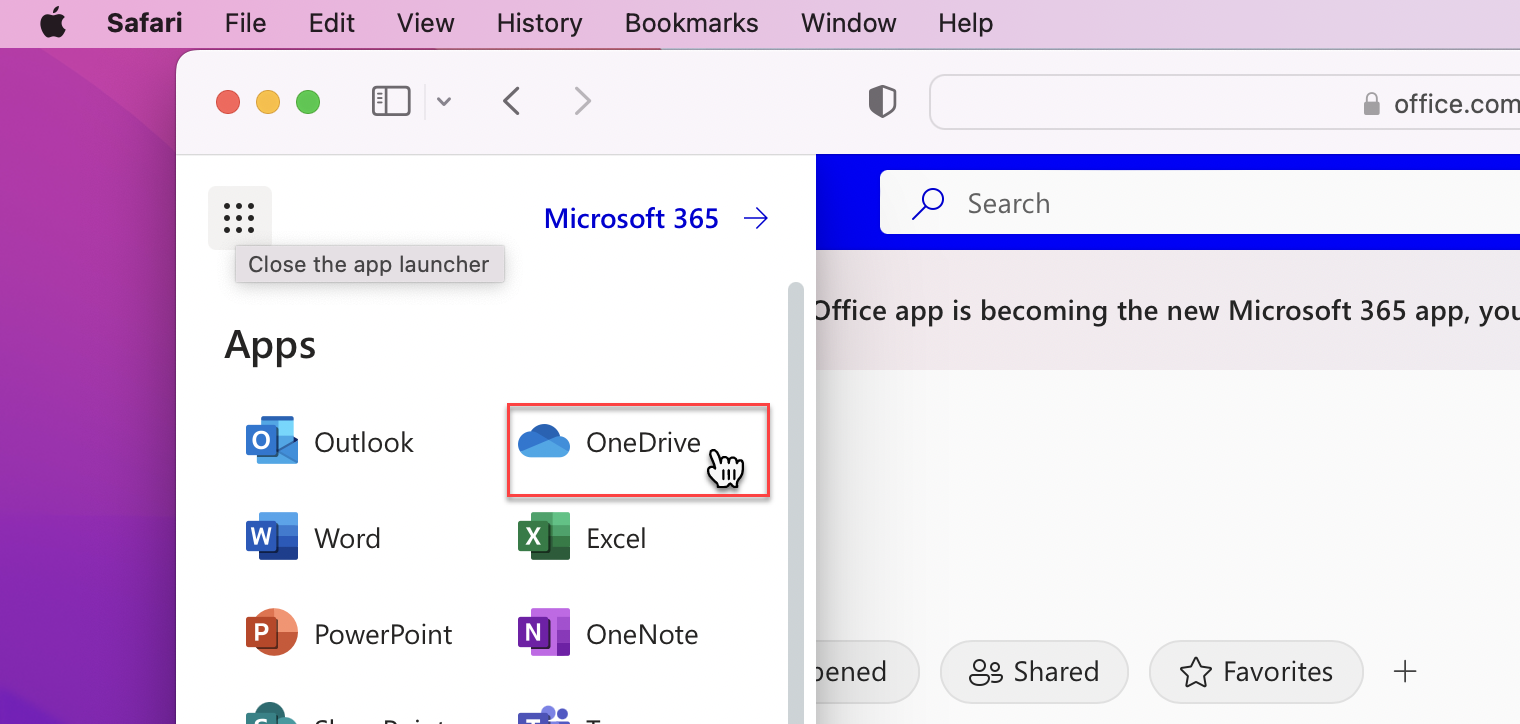The height and width of the screenshot is (724, 1520).
Task: Click the Search field in Microsoft 365
Action: tap(1200, 203)
